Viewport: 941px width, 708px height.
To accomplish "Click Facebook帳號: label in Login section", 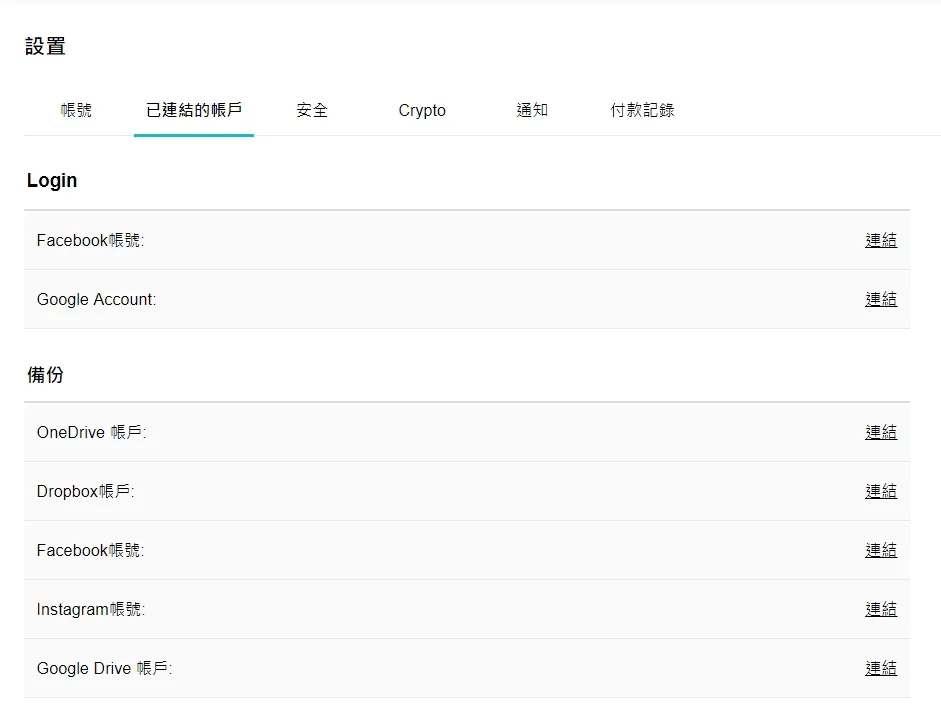I will (90, 241).
